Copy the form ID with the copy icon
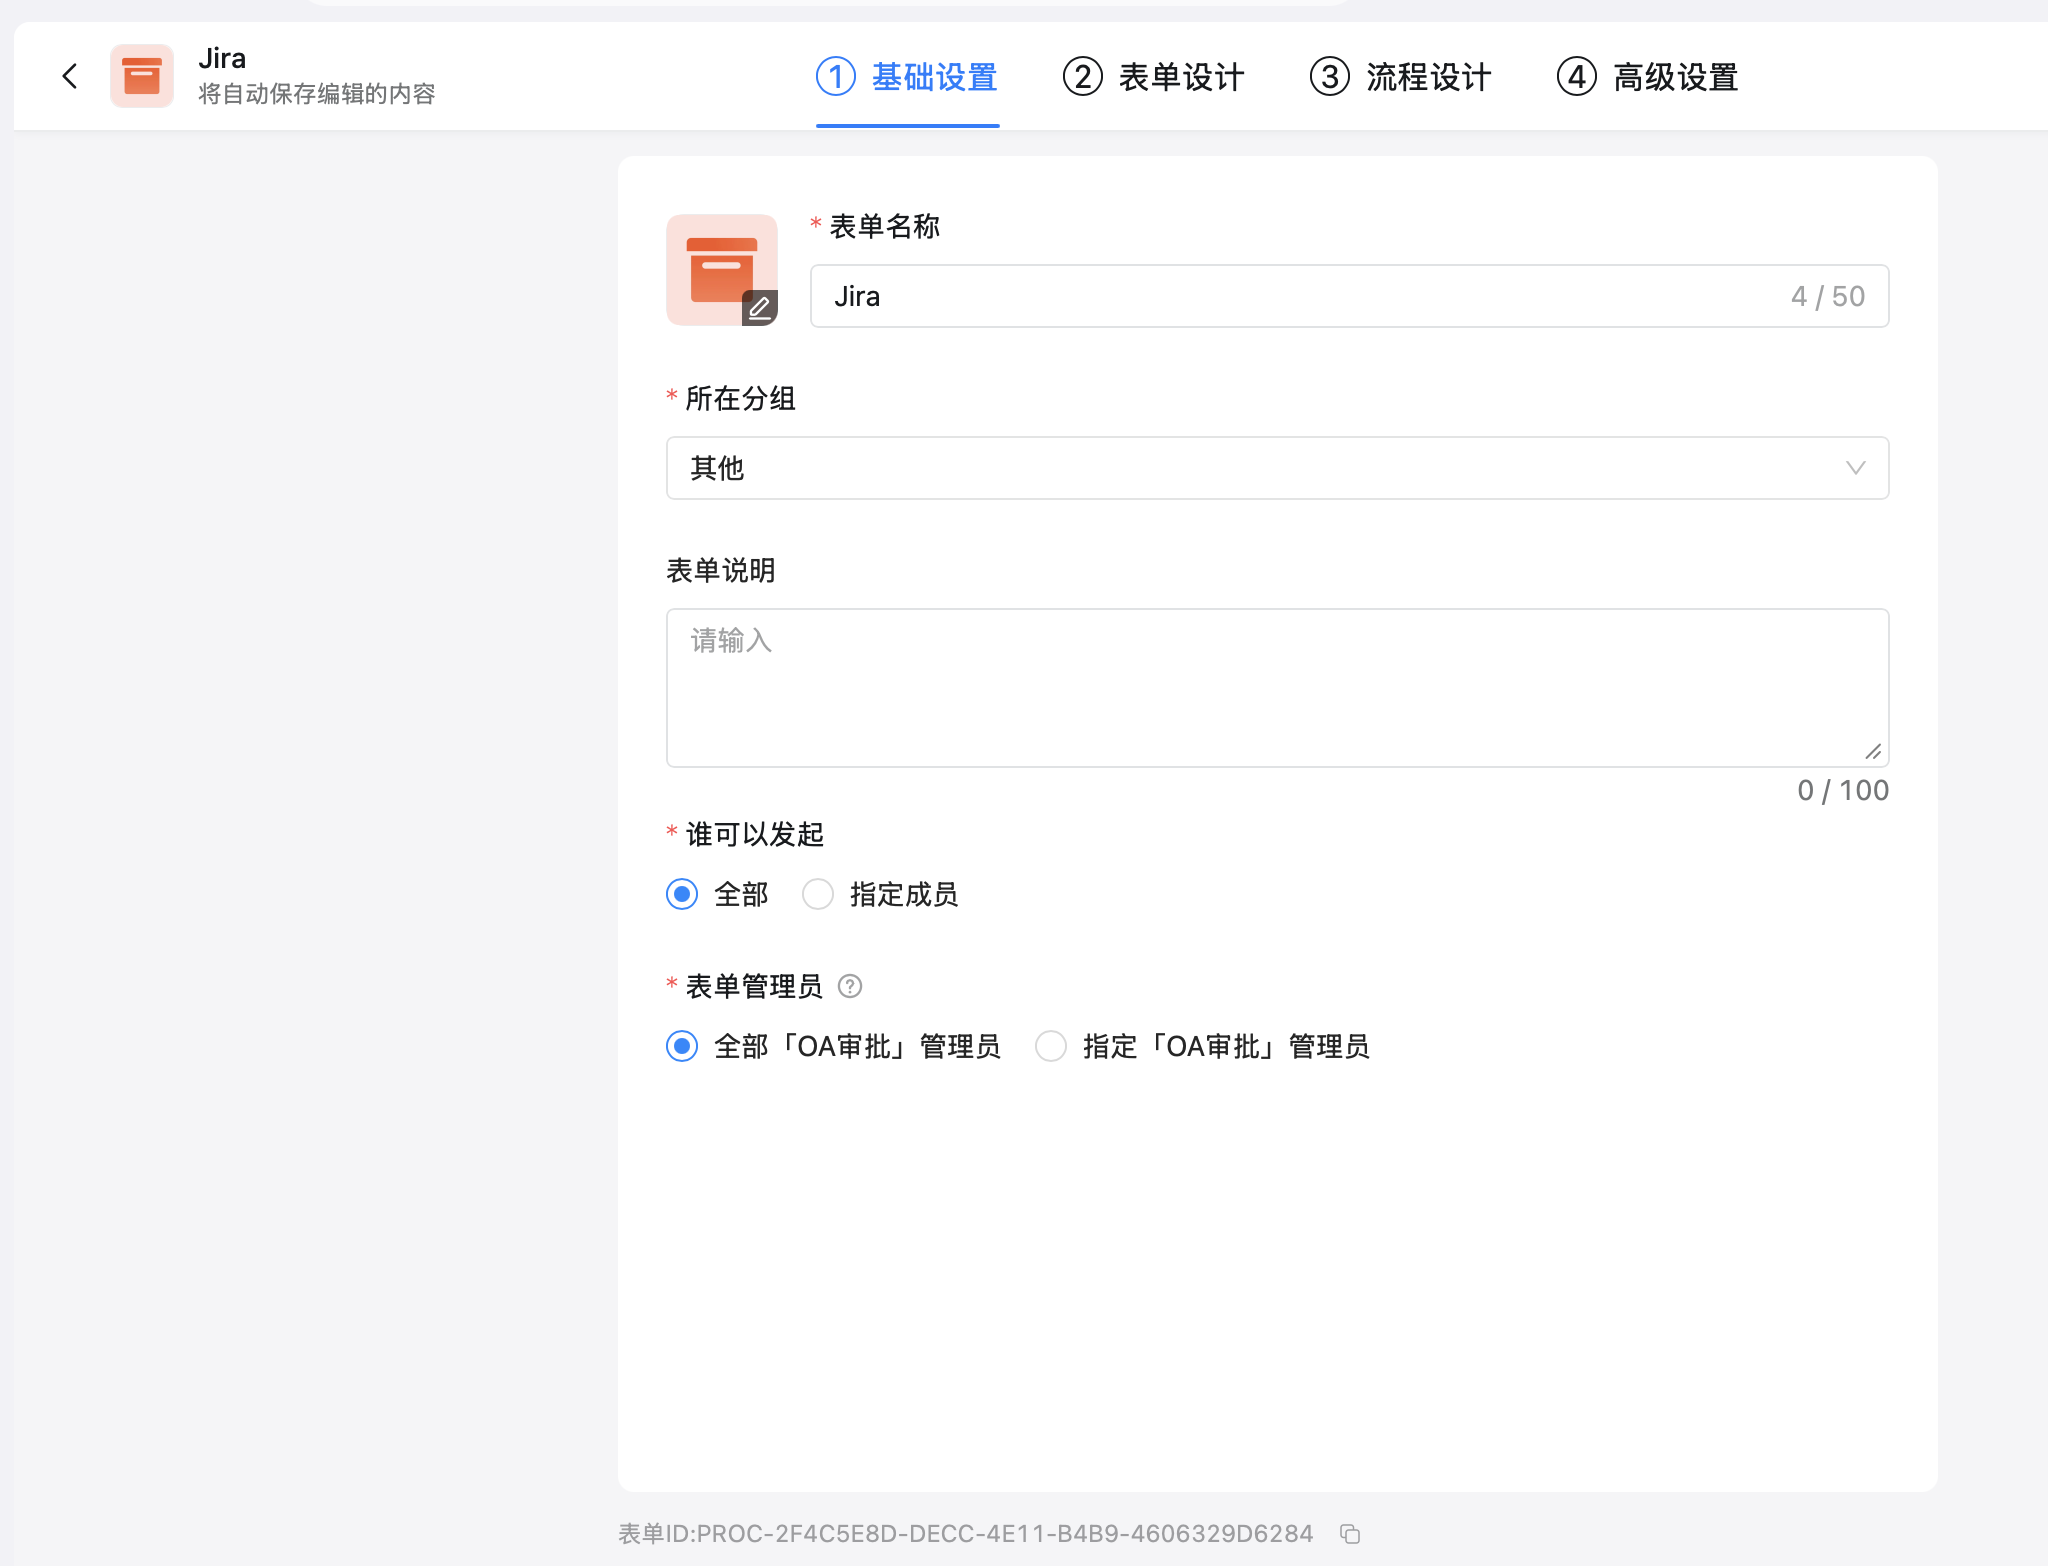 click(x=1350, y=1533)
